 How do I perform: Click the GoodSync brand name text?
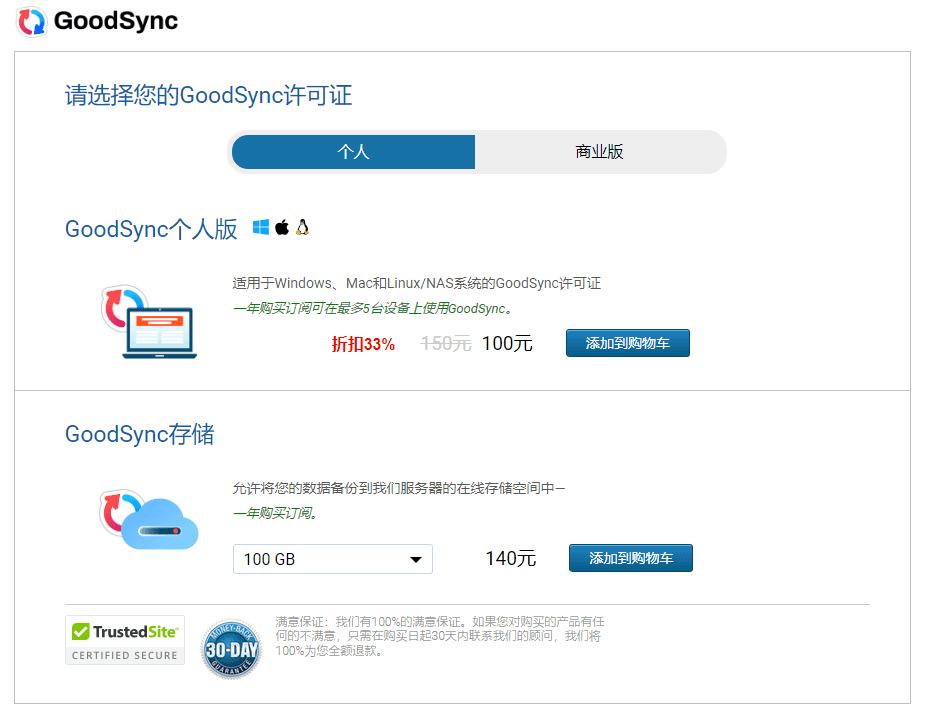[116, 21]
